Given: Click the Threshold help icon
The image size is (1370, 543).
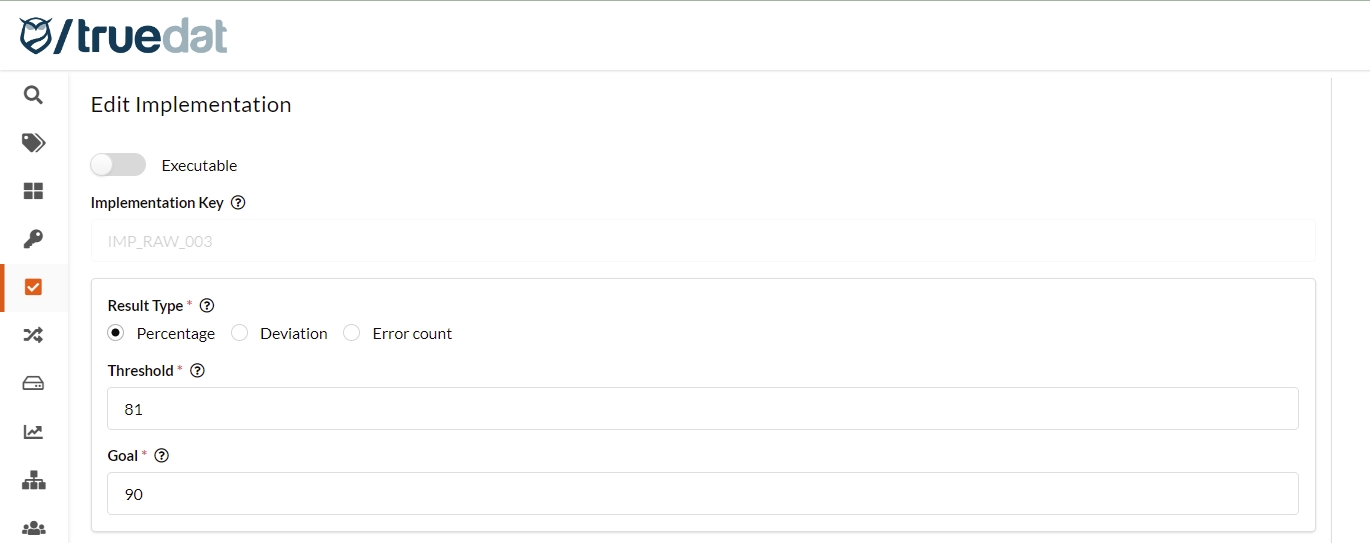Looking at the screenshot, I should click(x=197, y=370).
